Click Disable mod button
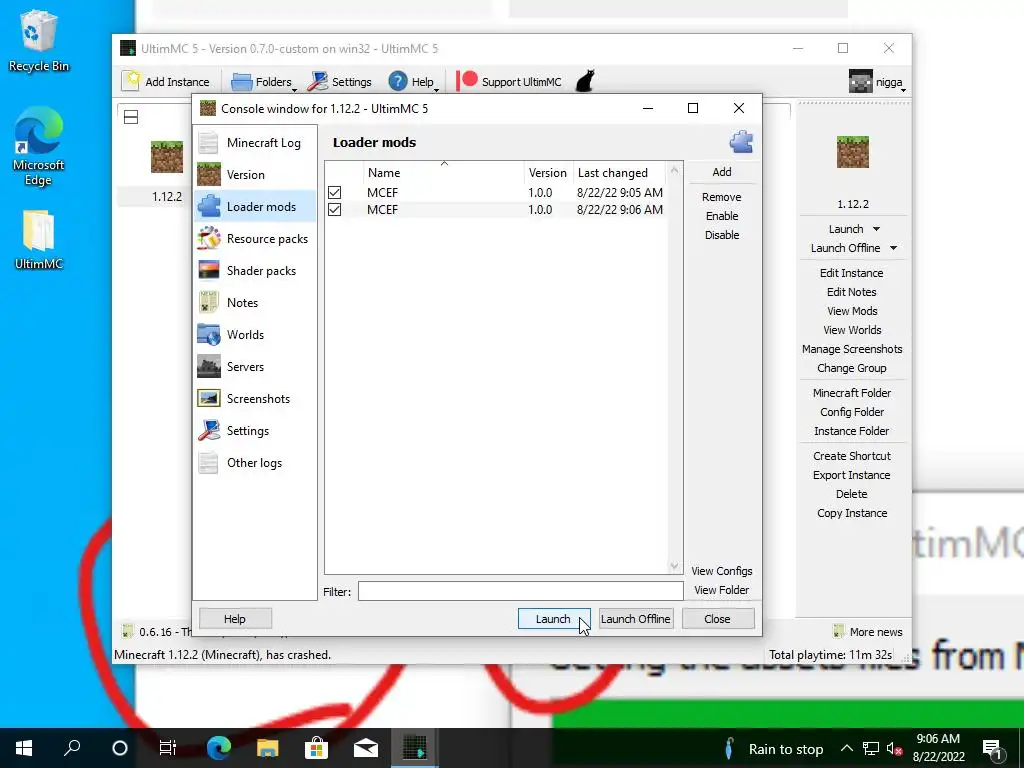The width and height of the screenshot is (1024, 768). (722, 234)
